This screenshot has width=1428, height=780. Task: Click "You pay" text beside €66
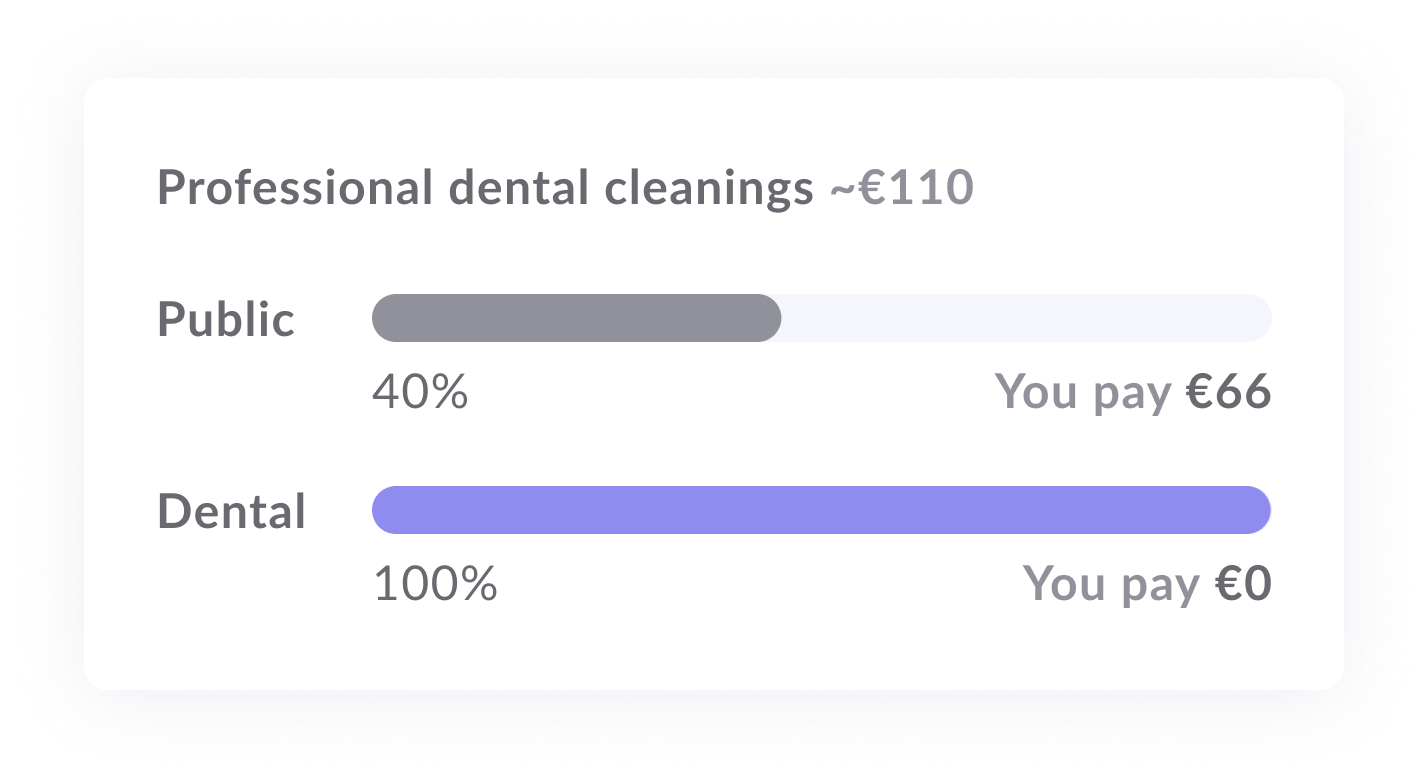[x=1084, y=392]
